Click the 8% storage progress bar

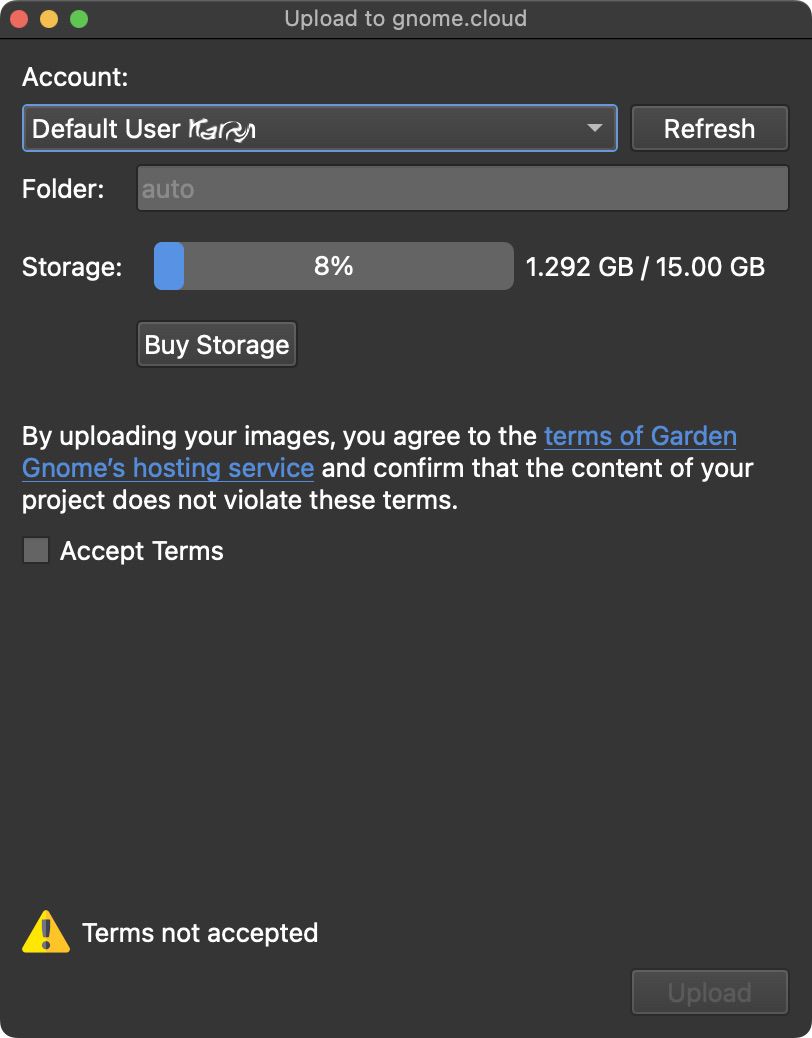pos(332,265)
